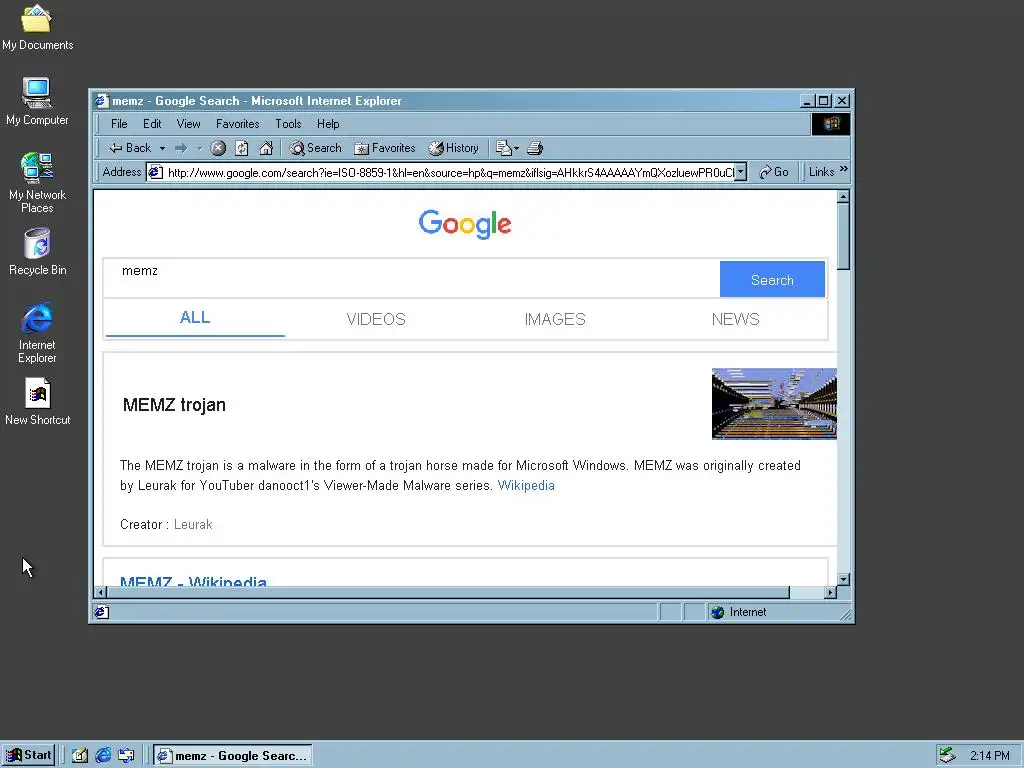The image size is (1024, 768).
Task: Open the History toolbar pane
Action: click(x=454, y=148)
